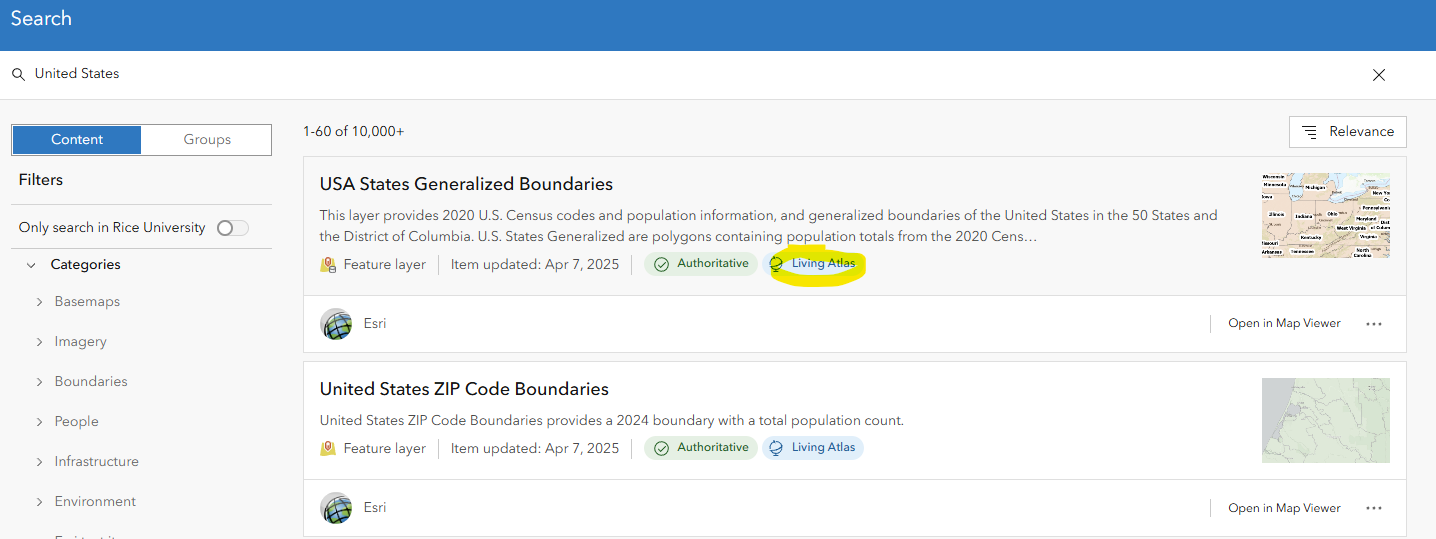Toggle Only search in Rice University
1436x539 pixels.
coord(232,228)
